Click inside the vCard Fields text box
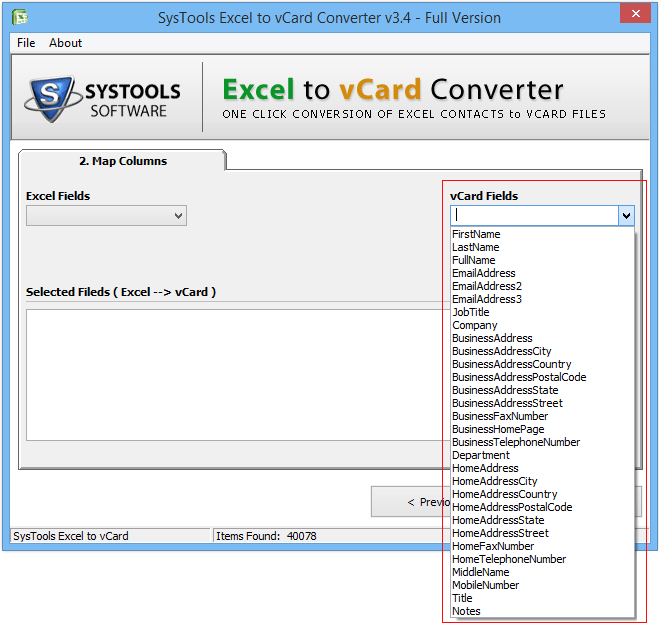Screen dimensions: 659x625 point(534,216)
